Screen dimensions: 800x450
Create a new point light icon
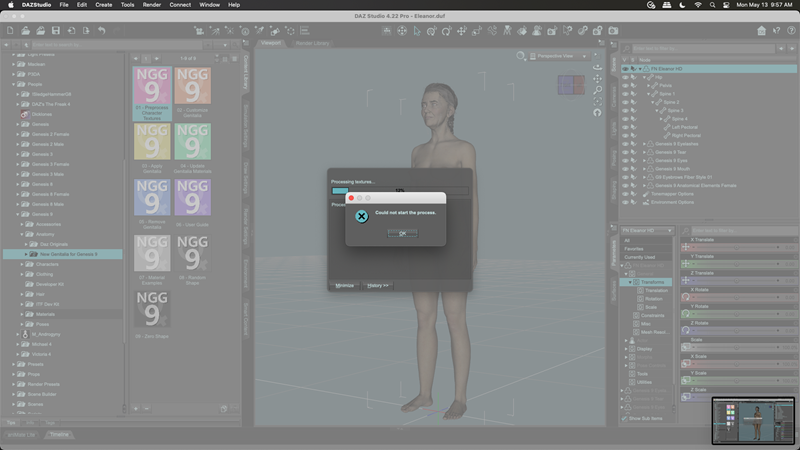230,31
